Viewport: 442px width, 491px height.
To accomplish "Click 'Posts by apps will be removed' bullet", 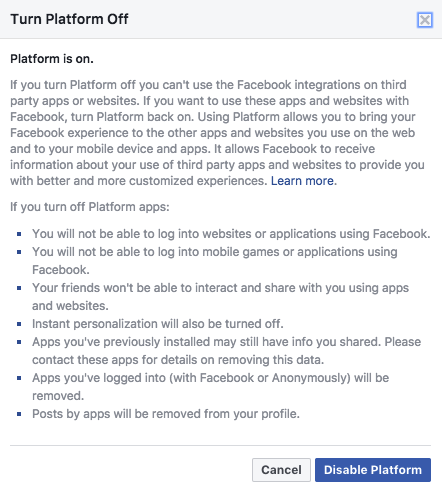I will point(166,414).
